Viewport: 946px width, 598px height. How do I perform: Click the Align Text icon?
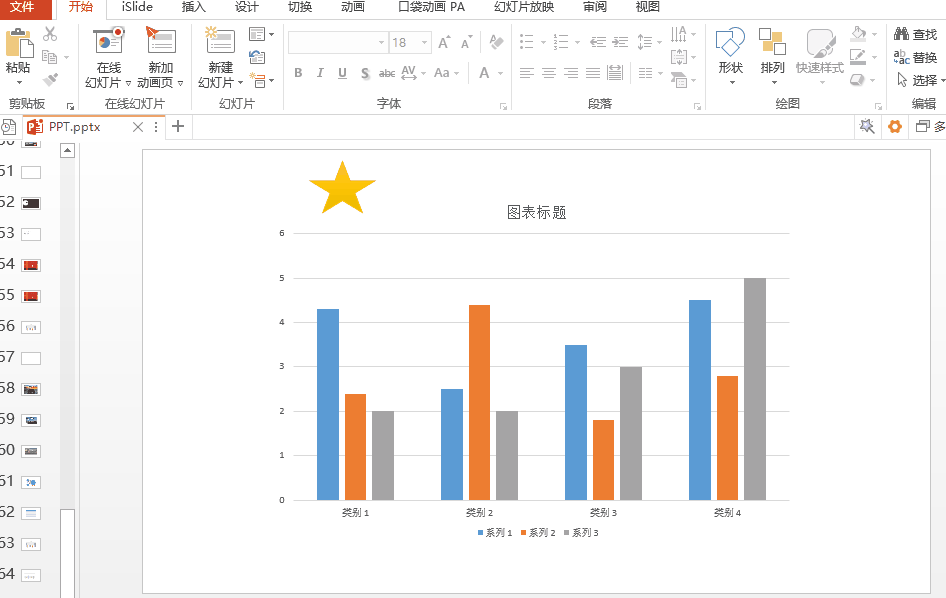pos(679,57)
